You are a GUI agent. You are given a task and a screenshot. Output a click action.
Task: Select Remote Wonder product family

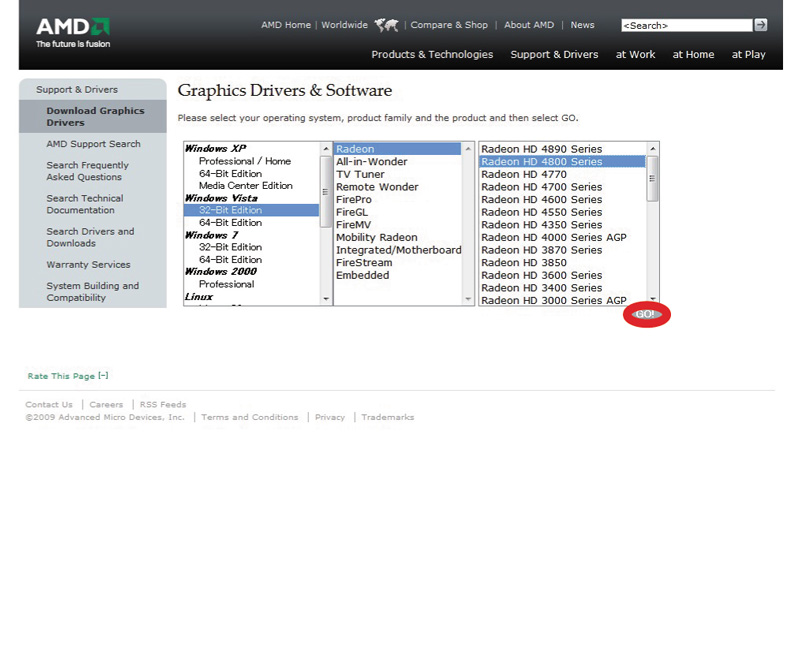click(377, 187)
